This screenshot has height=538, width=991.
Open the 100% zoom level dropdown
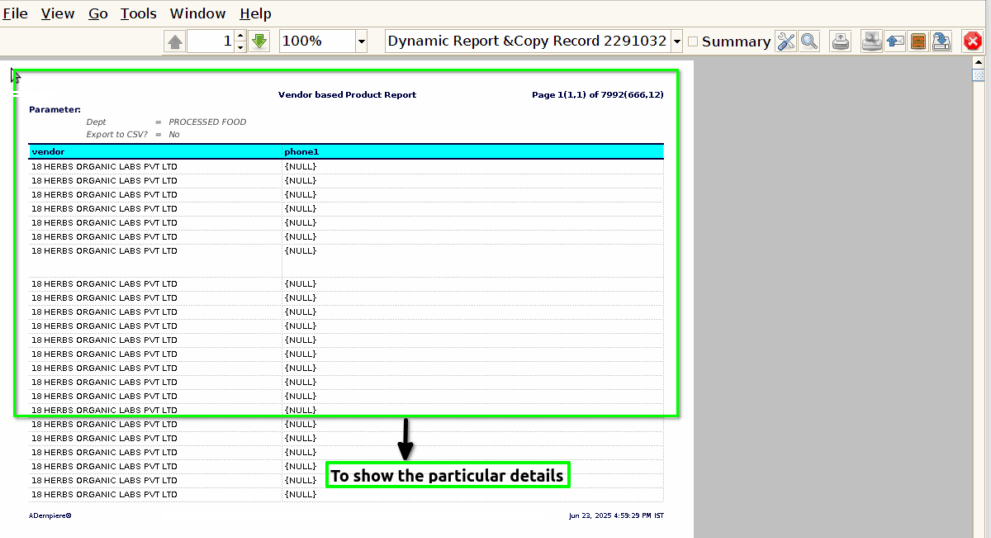click(361, 42)
